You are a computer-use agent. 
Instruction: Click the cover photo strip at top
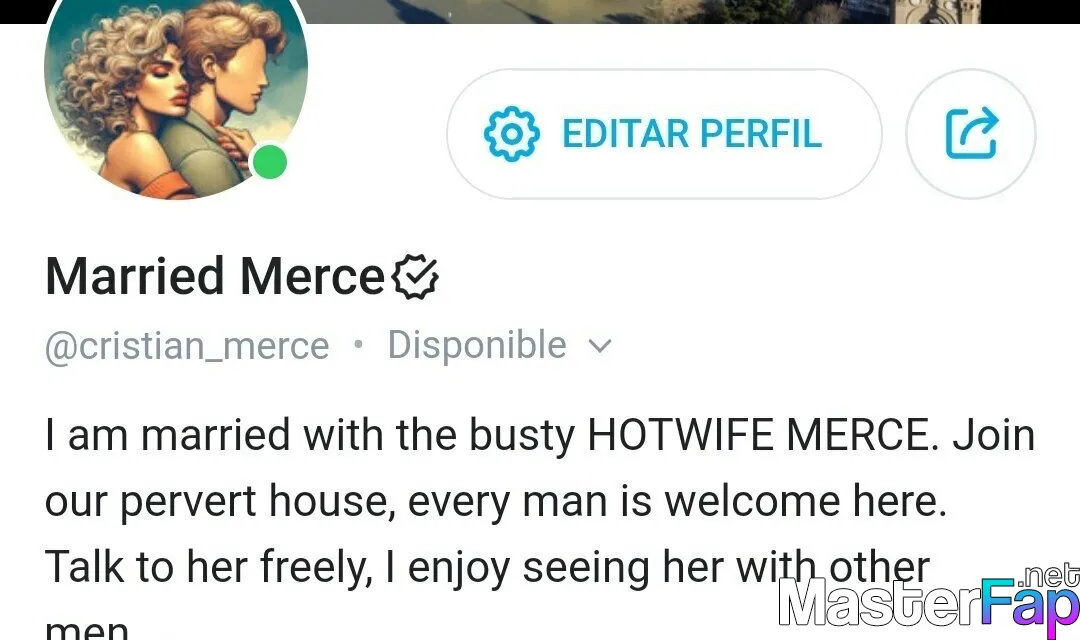pyautogui.click(x=641, y=11)
